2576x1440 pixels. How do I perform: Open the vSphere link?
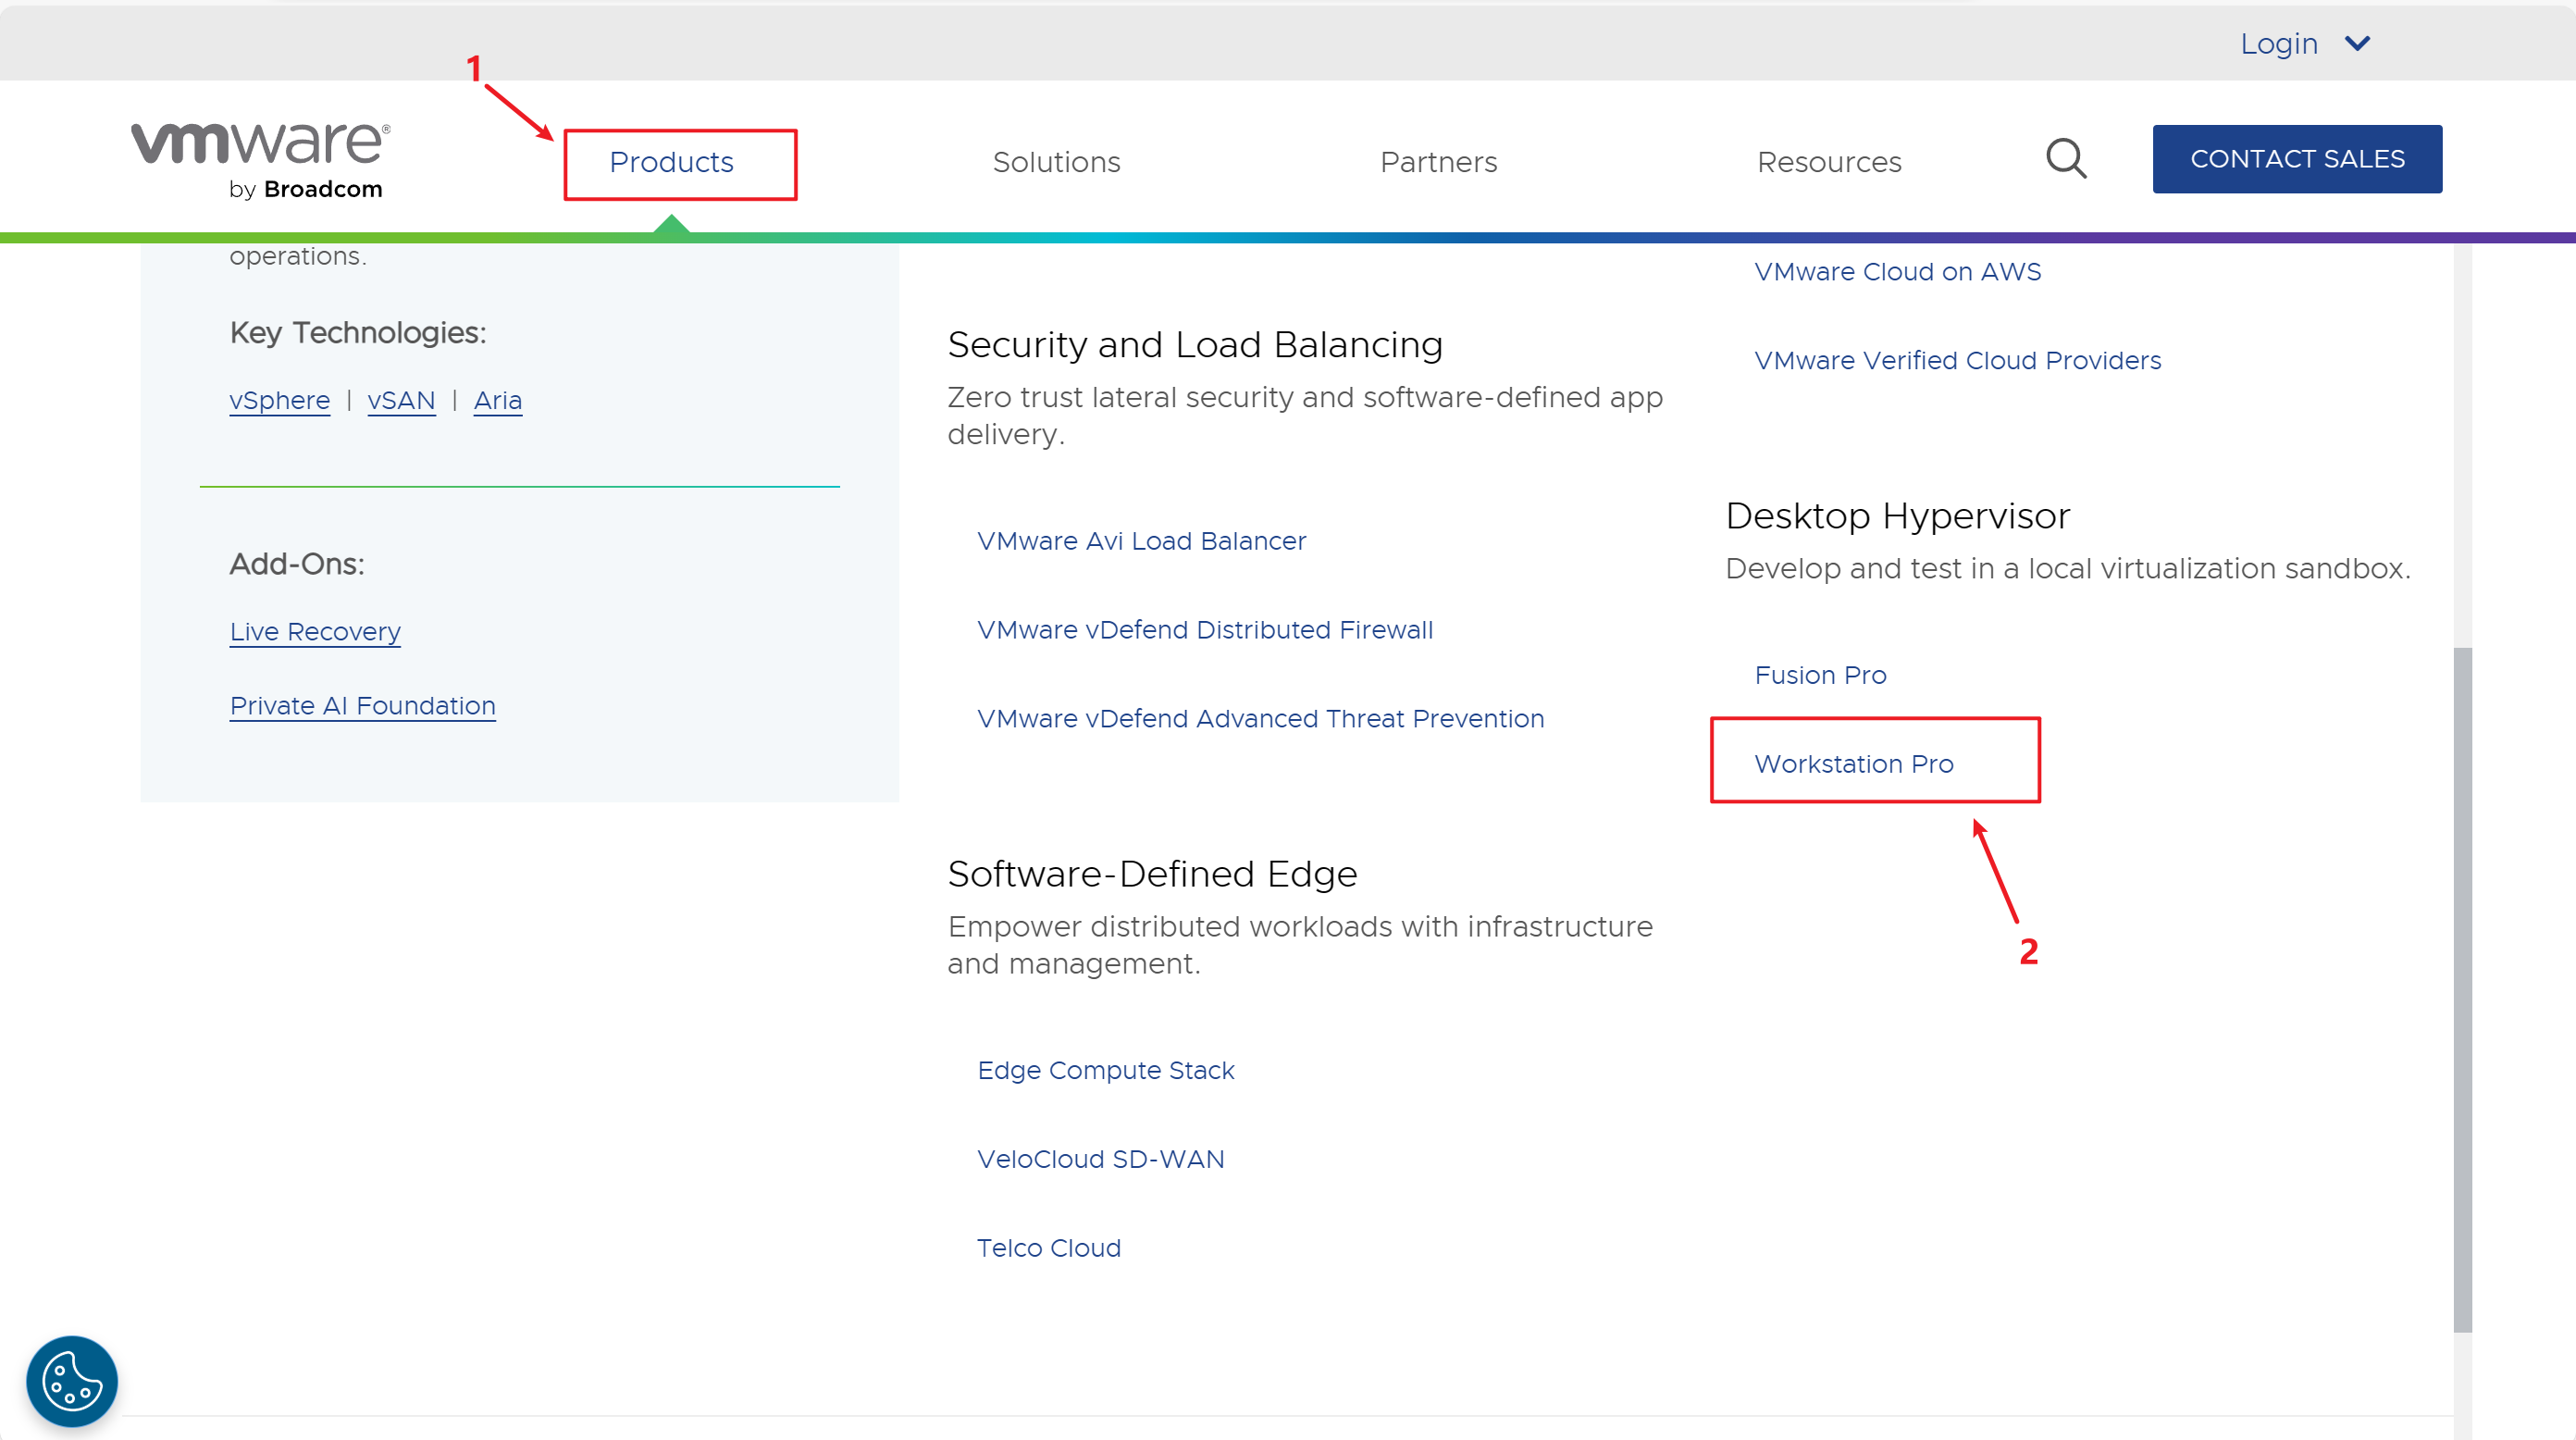click(x=279, y=400)
